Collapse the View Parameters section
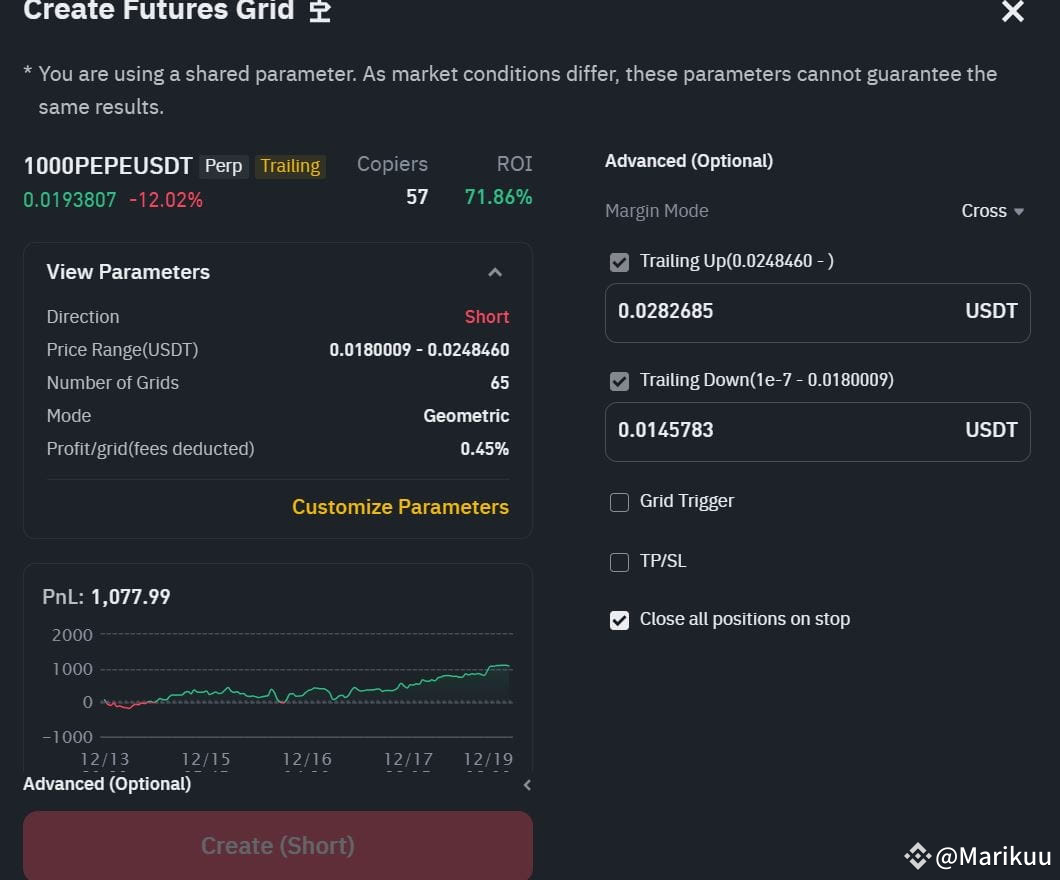Viewport: 1060px width, 880px height. (494, 272)
